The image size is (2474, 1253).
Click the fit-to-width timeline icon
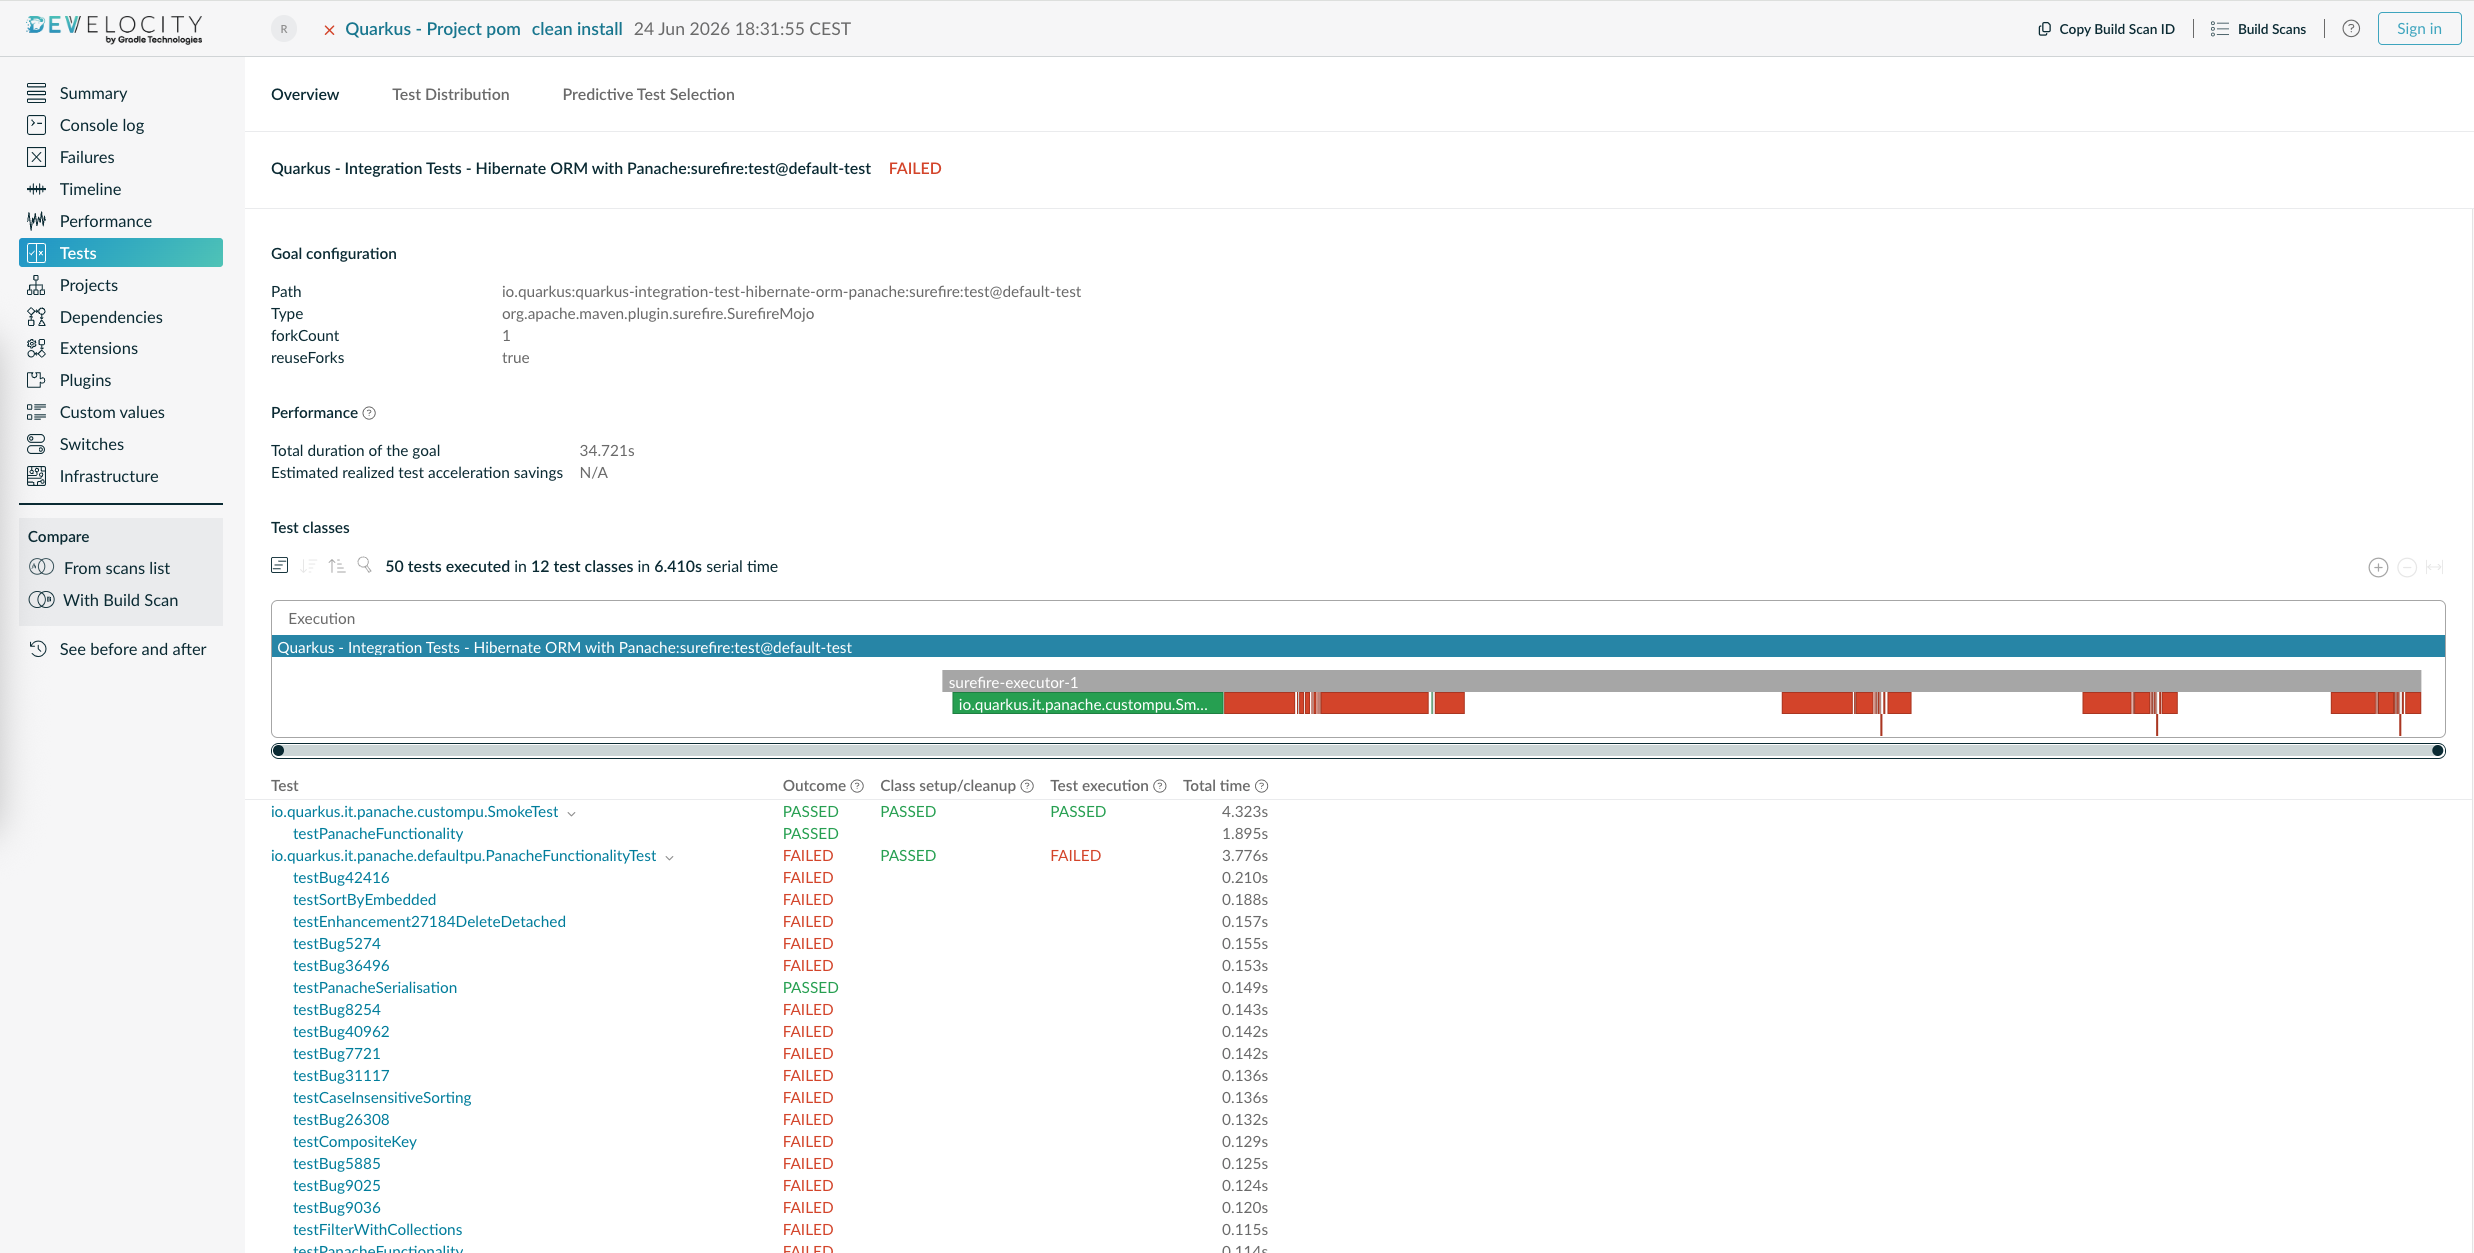click(2435, 568)
